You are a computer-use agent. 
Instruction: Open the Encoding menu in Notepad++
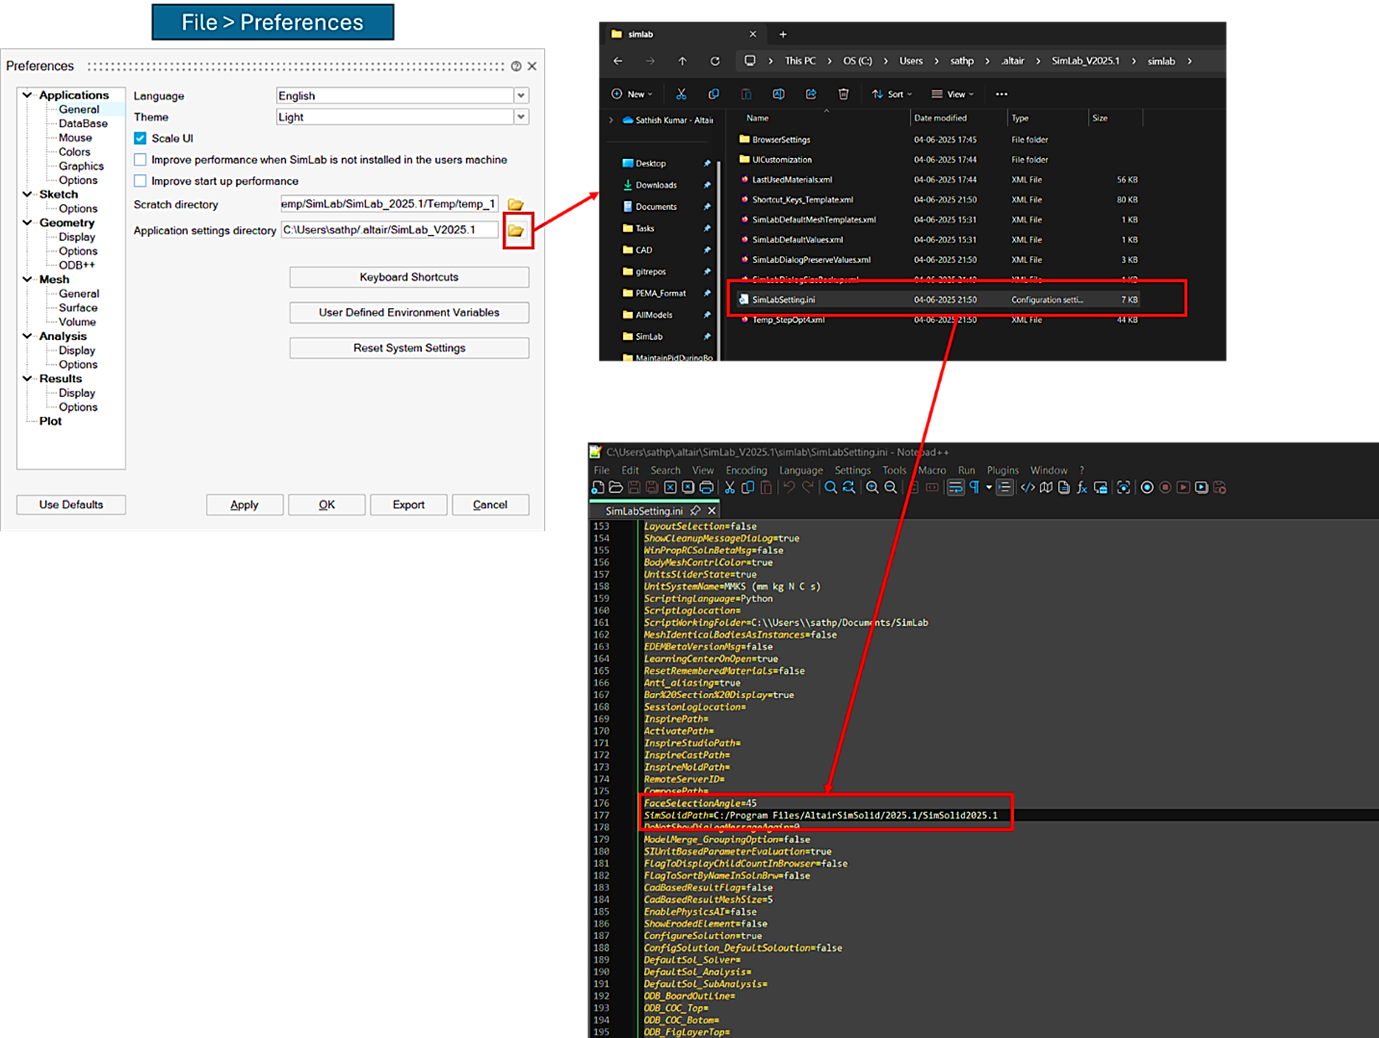746,470
